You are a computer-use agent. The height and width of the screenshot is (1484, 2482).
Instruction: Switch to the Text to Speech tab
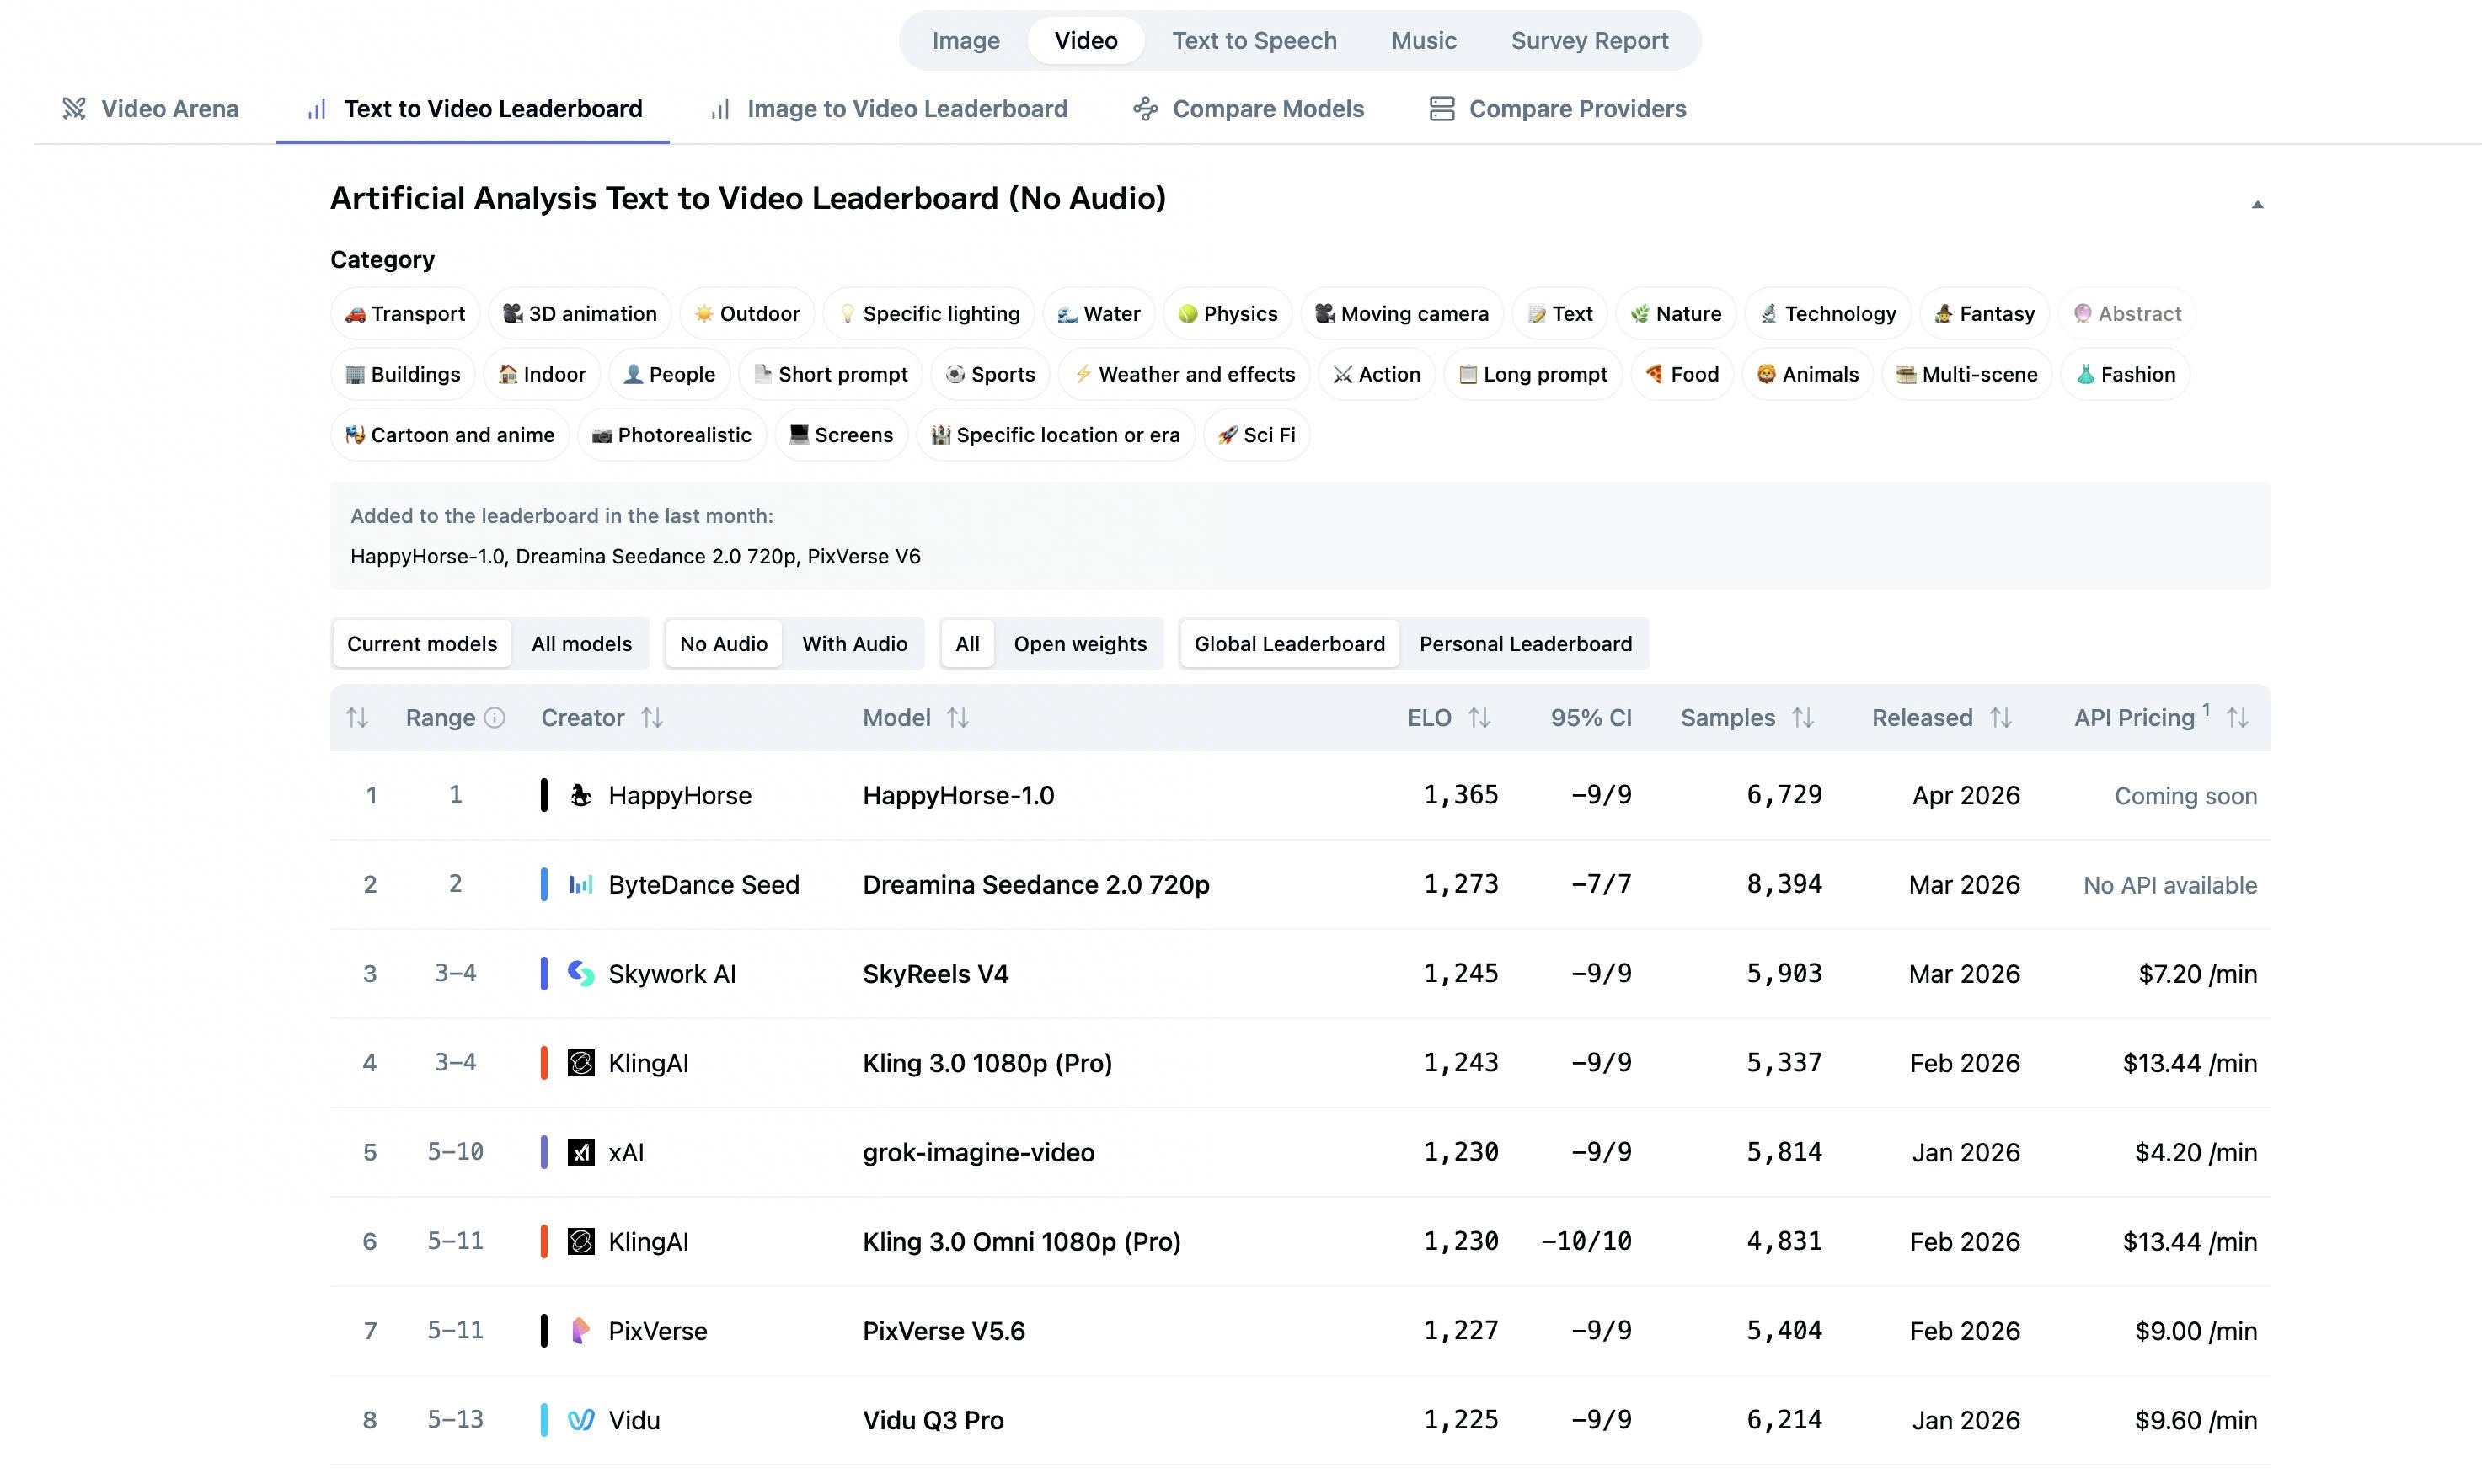click(x=1254, y=40)
